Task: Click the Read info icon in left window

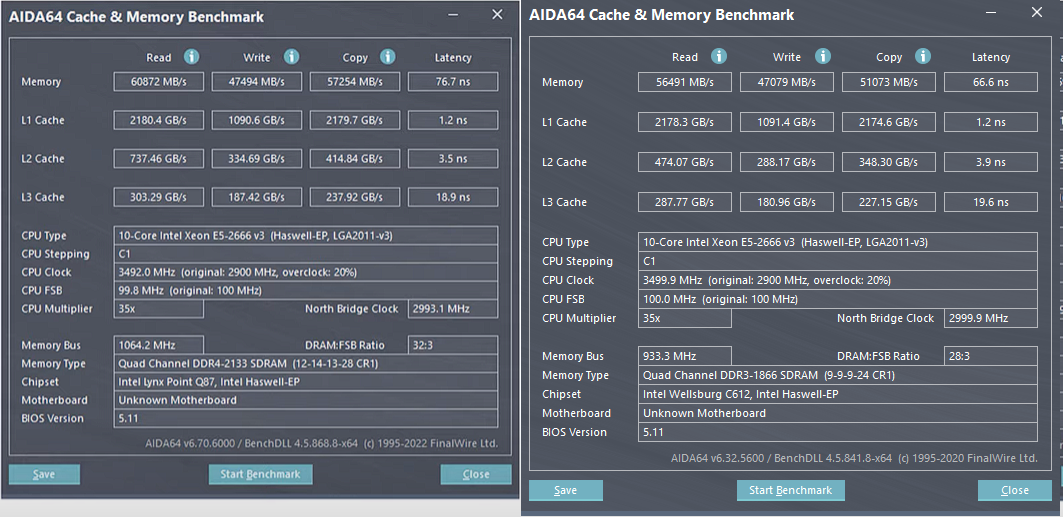Action: click(191, 57)
